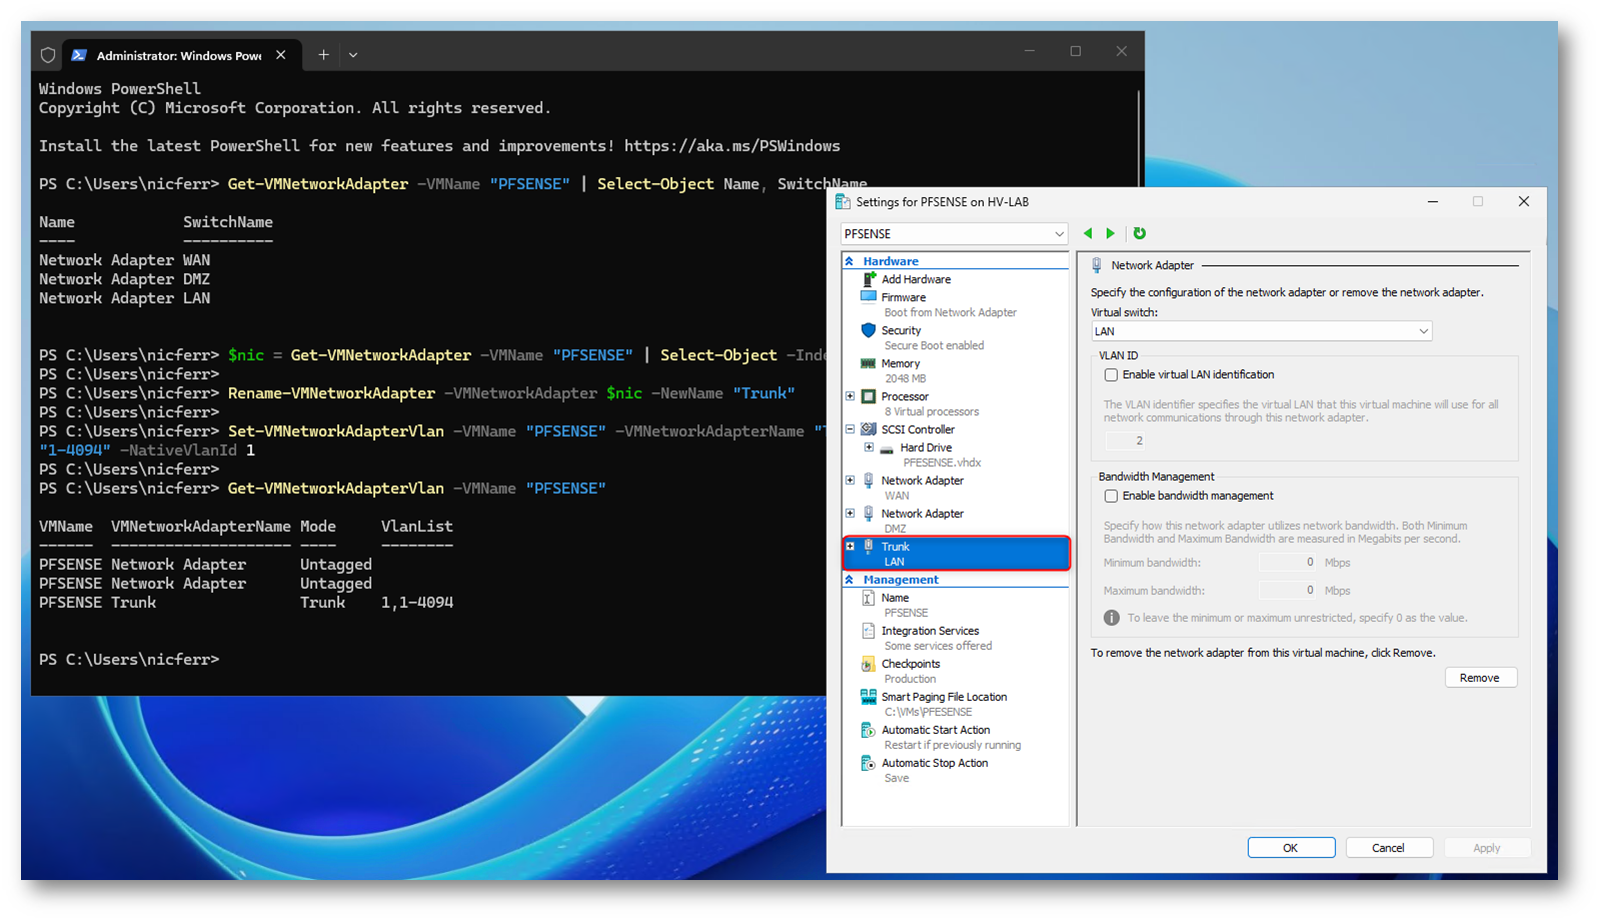Select the Add Hardware icon
1600x922 pixels.
point(868,279)
